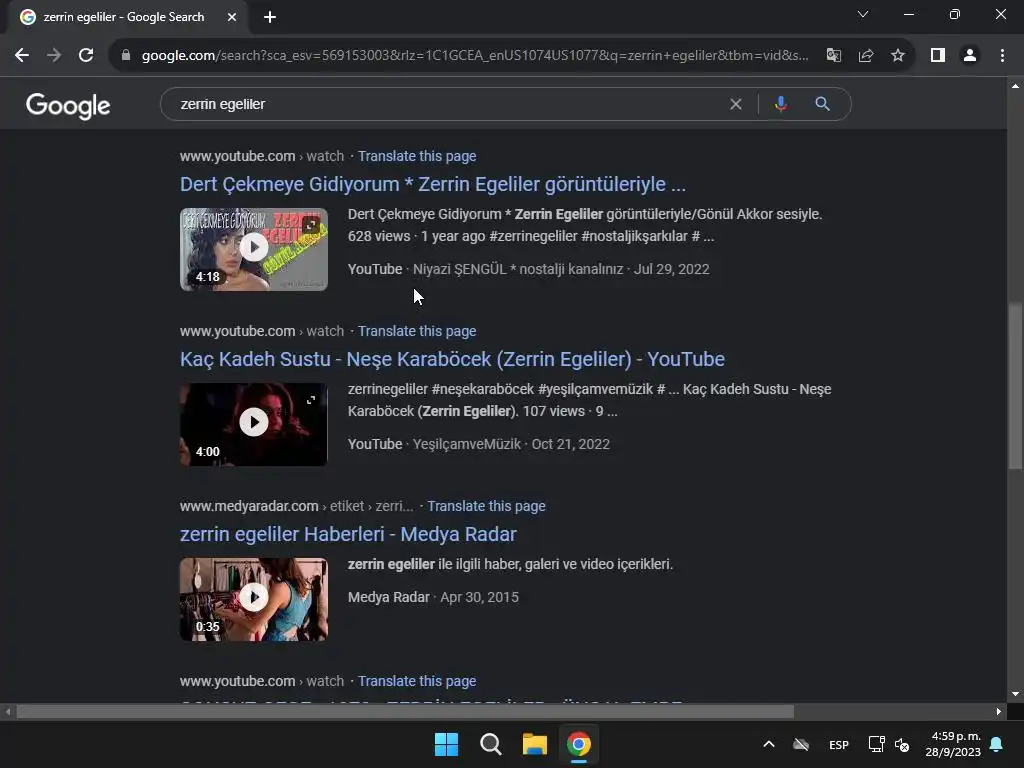
Task: Open notifications bell icon
Action: point(997,744)
